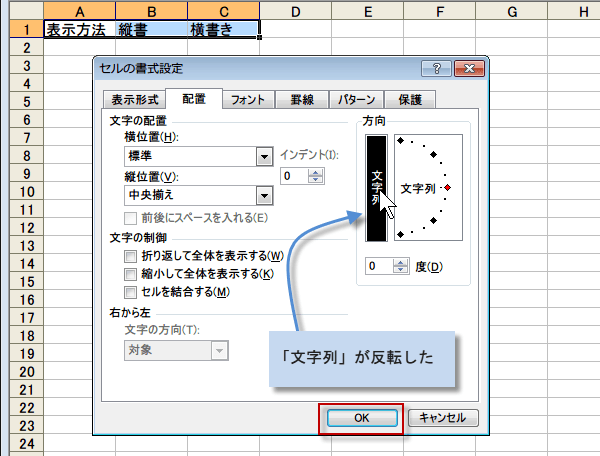Click the キャンセル button
This screenshot has height=456, width=600.
pos(443,418)
